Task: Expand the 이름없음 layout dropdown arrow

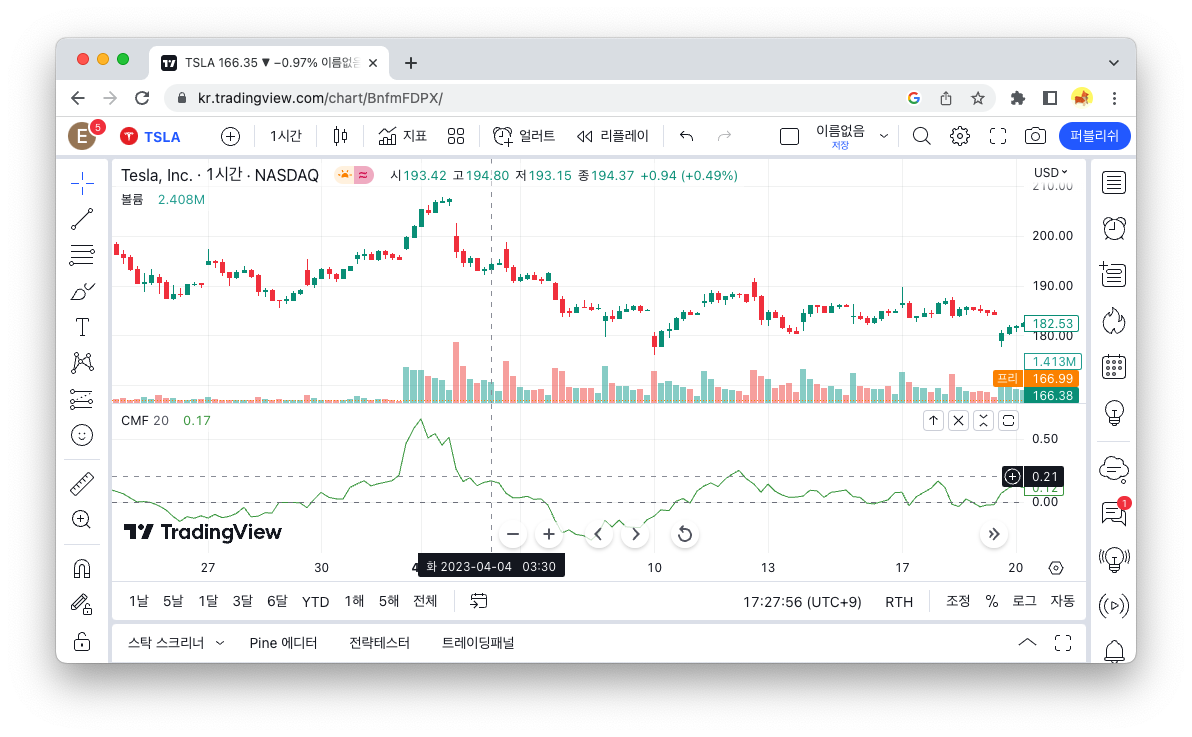Action: click(x=883, y=136)
